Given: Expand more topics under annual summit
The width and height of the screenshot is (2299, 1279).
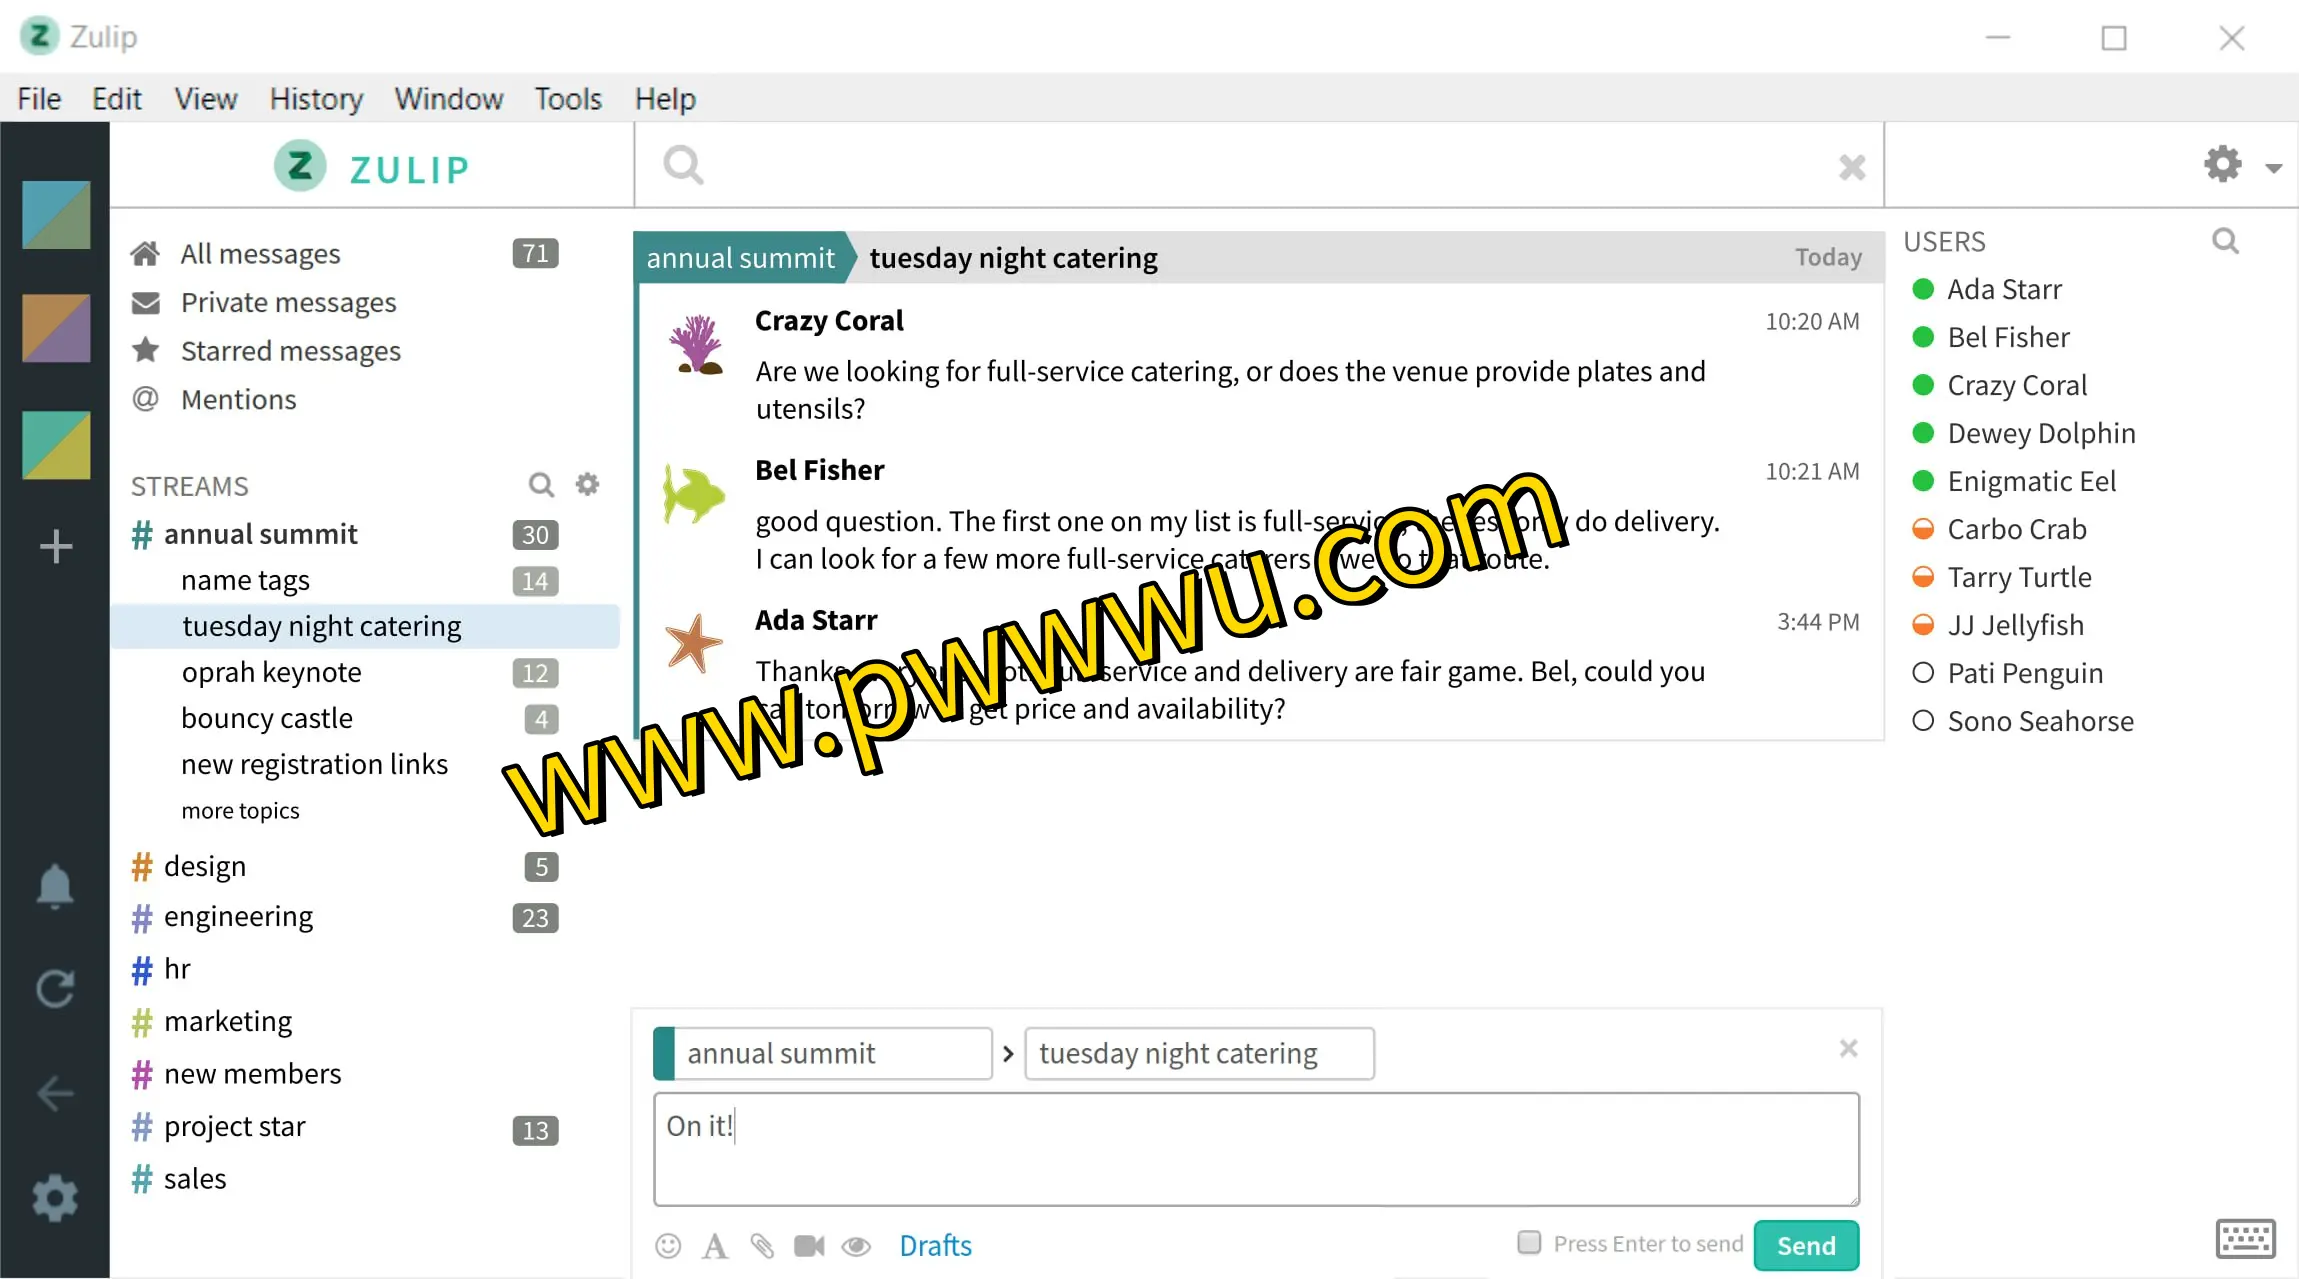Looking at the screenshot, I should pos(240,811).
